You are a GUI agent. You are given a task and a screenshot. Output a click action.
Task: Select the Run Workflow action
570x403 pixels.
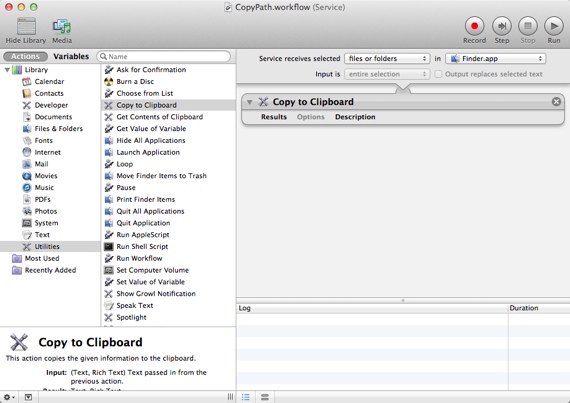(x=139, y=258)
